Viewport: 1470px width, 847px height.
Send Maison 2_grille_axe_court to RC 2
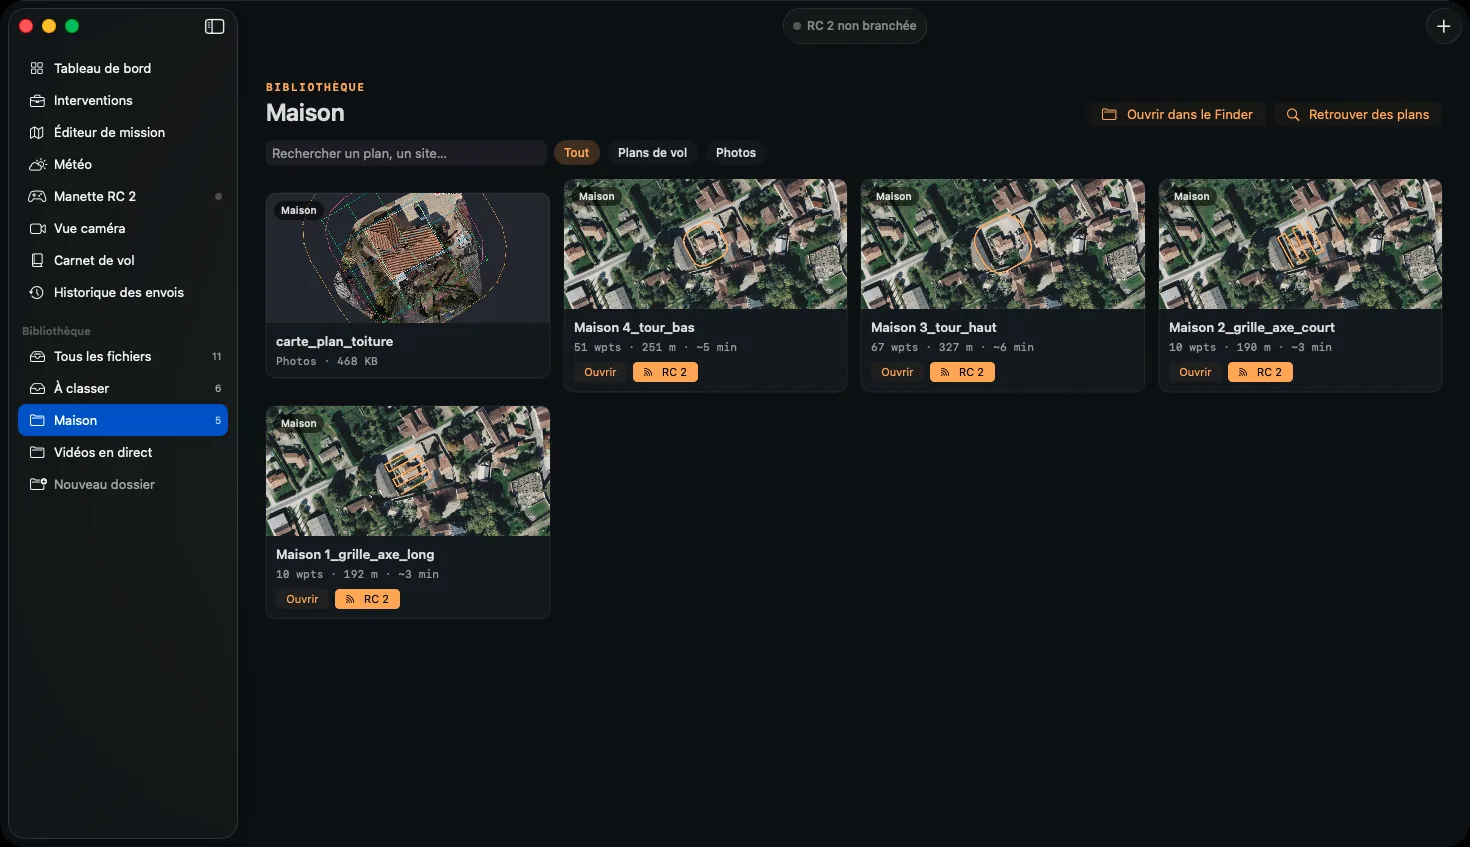pyautogui.click(x=1260, y=372)
